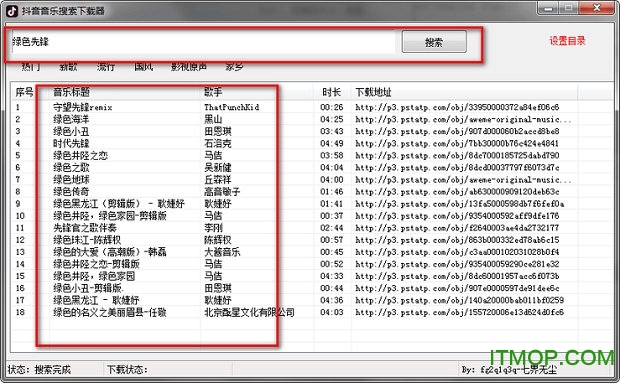
Task: Click the artist 李刚
Action: point(214,228)
